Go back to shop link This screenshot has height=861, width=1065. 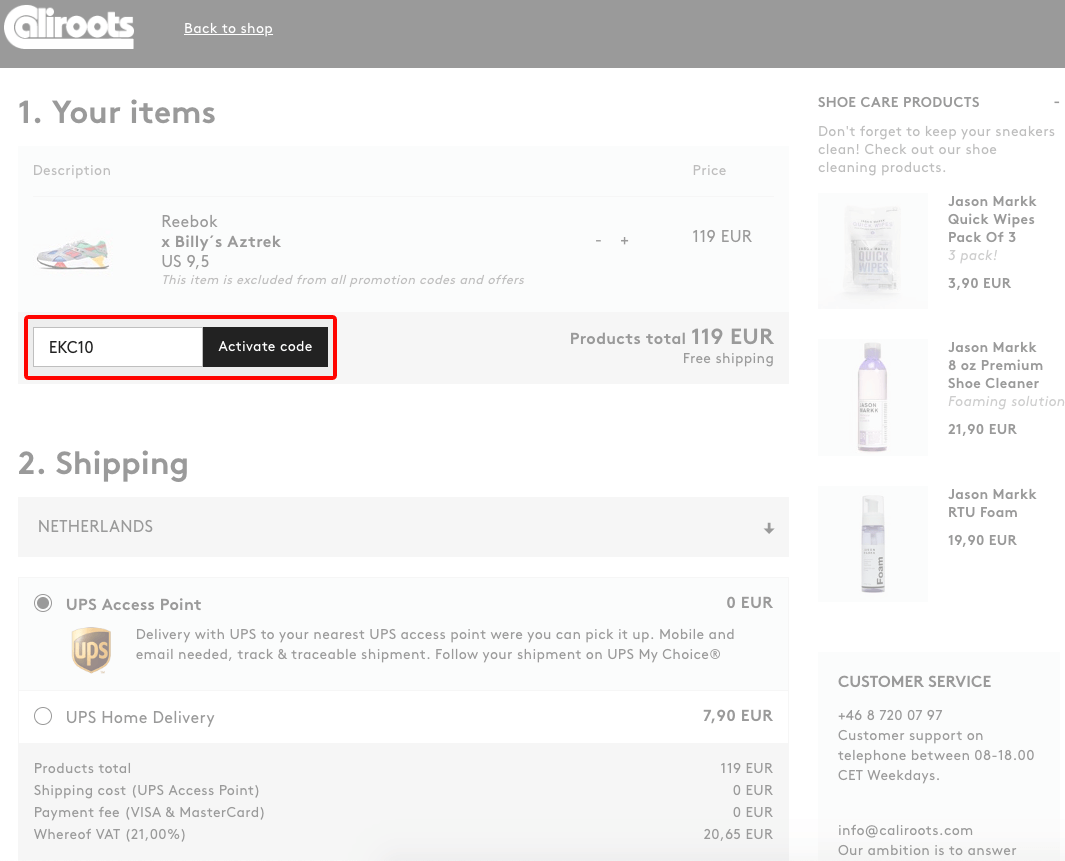(228, 29)
